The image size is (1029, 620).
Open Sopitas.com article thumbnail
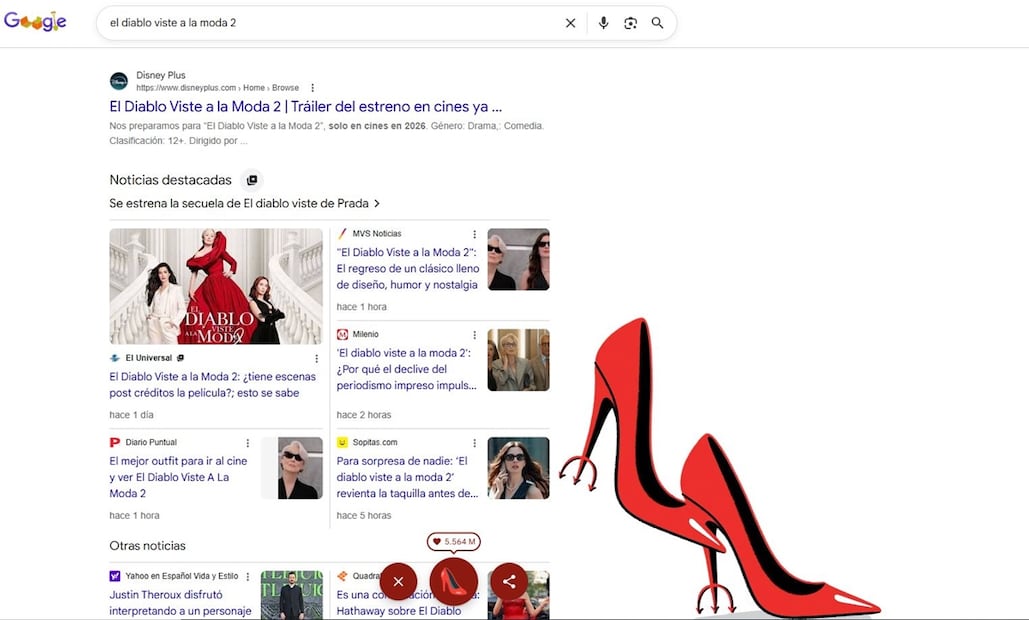(518, 468)
